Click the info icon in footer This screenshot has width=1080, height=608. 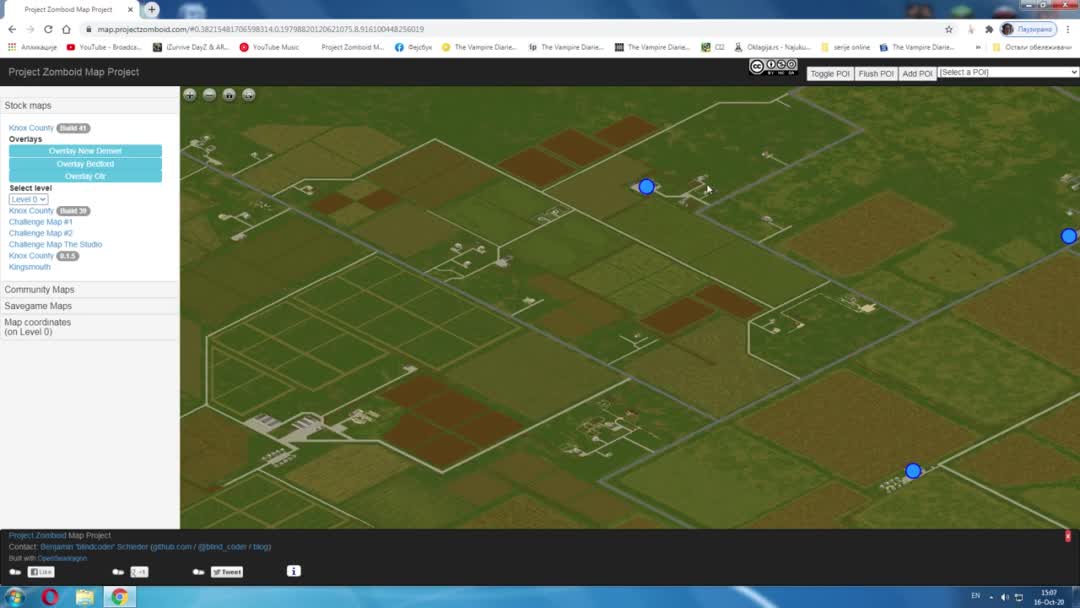coord(293,571)
